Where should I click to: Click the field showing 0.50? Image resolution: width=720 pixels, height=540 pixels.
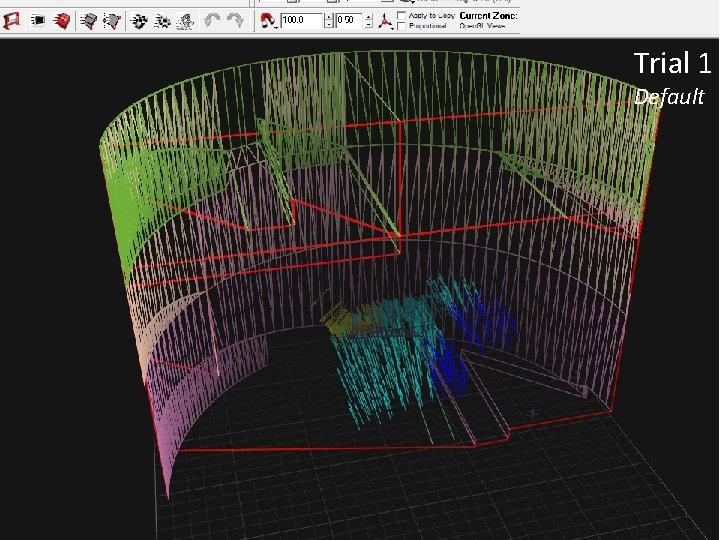(x=349, y=20)
